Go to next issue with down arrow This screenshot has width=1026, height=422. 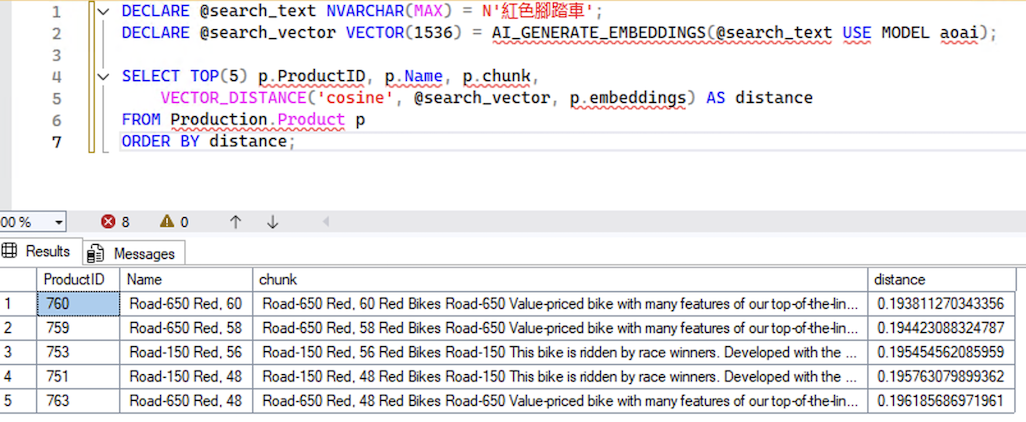pyautogui.click(x=273, y=222)
